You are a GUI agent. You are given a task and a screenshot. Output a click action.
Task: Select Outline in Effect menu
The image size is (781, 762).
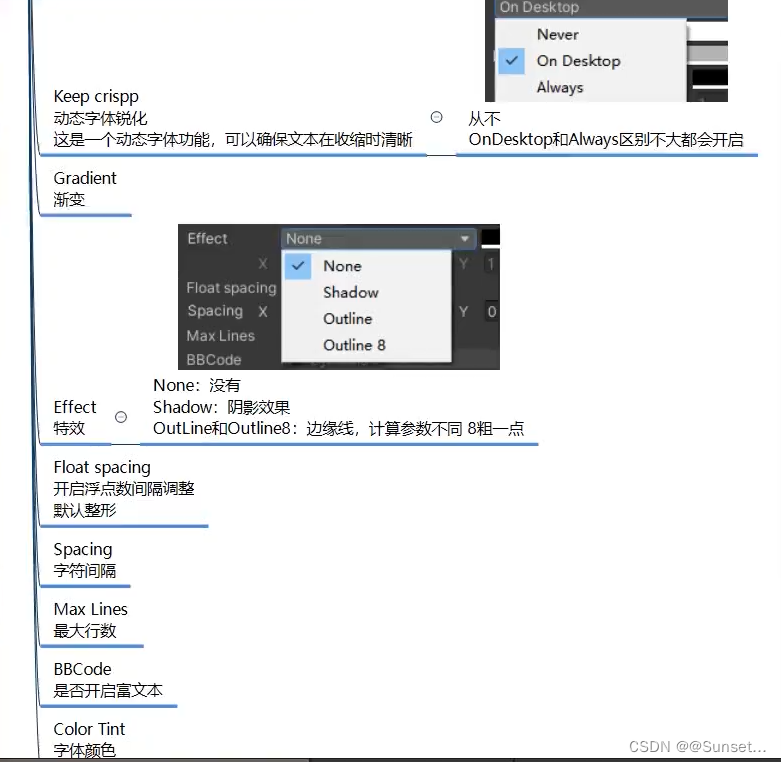tap(348, 319)
